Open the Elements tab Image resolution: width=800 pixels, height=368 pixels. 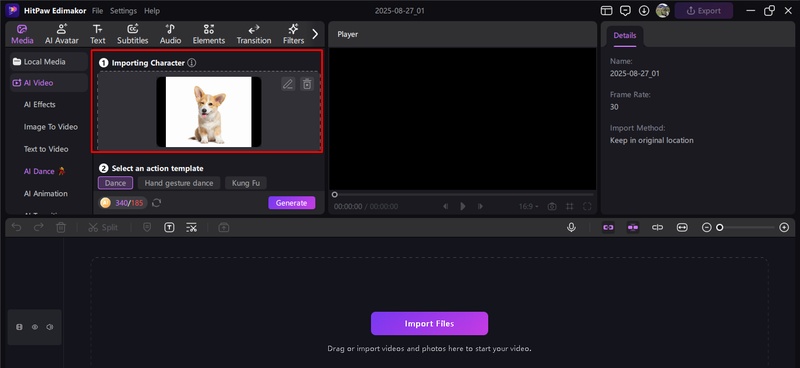click(x=209, y=34)
